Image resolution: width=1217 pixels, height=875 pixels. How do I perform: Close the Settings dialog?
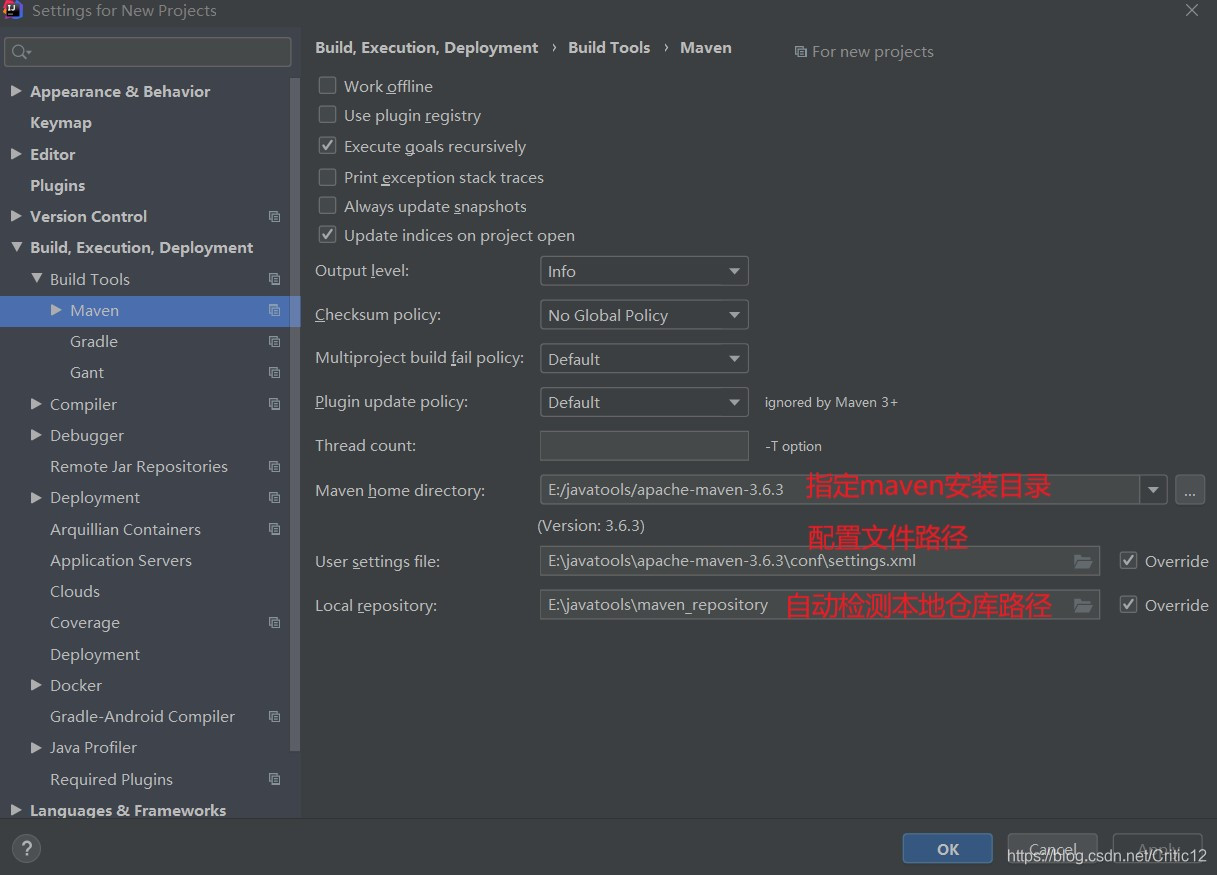tap(1192, 11)
